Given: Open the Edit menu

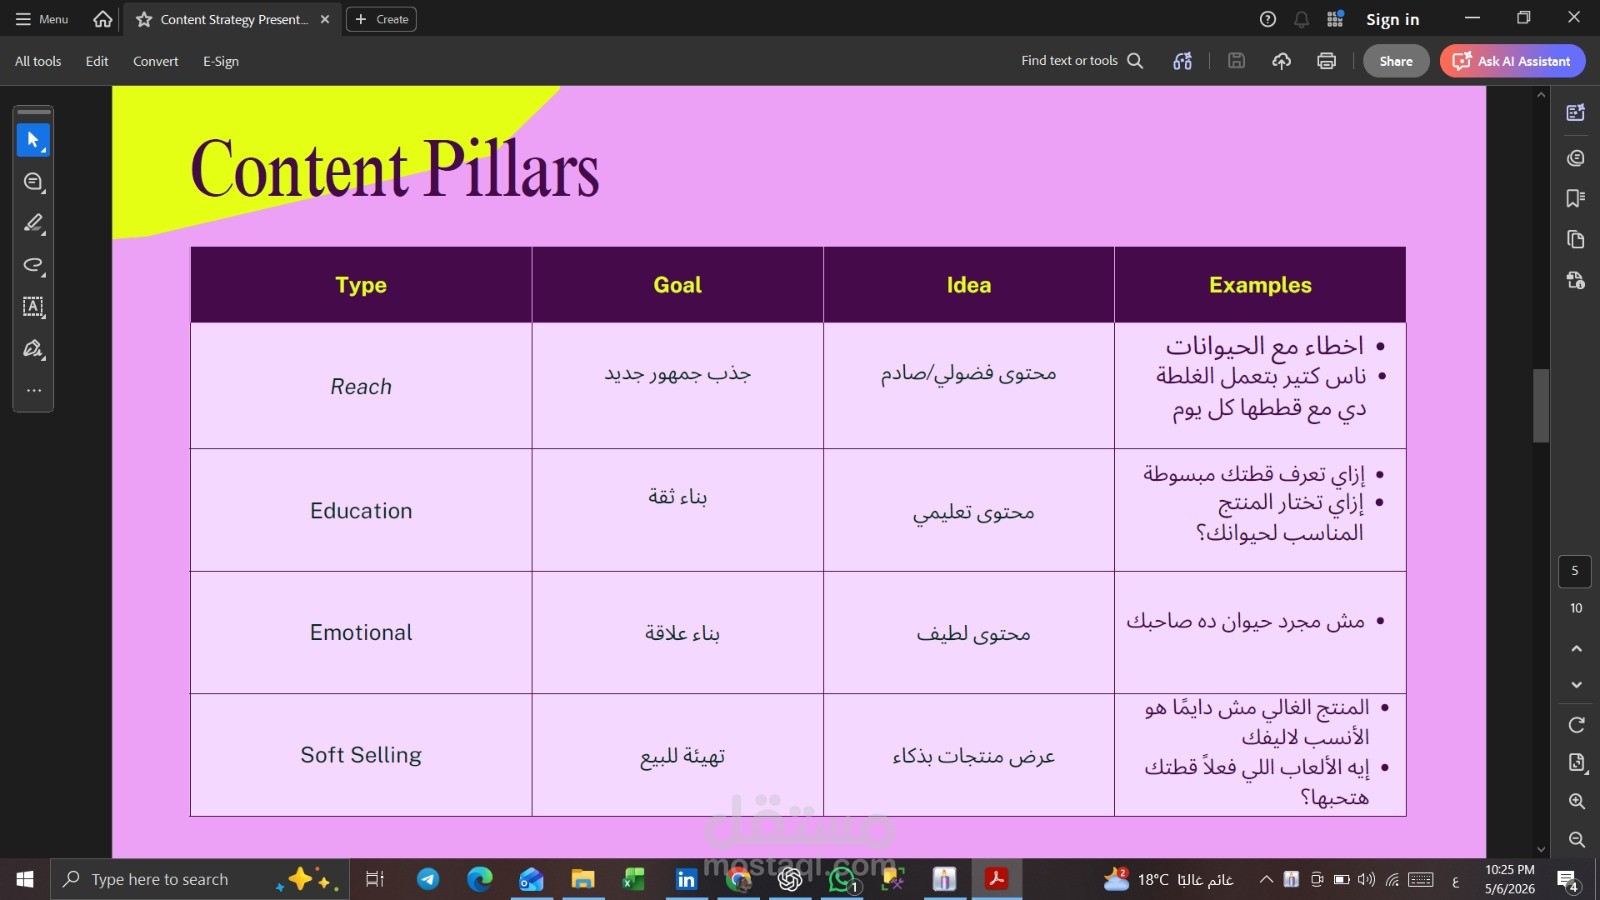Looking at the screenshot, I should tap(97, 61).
